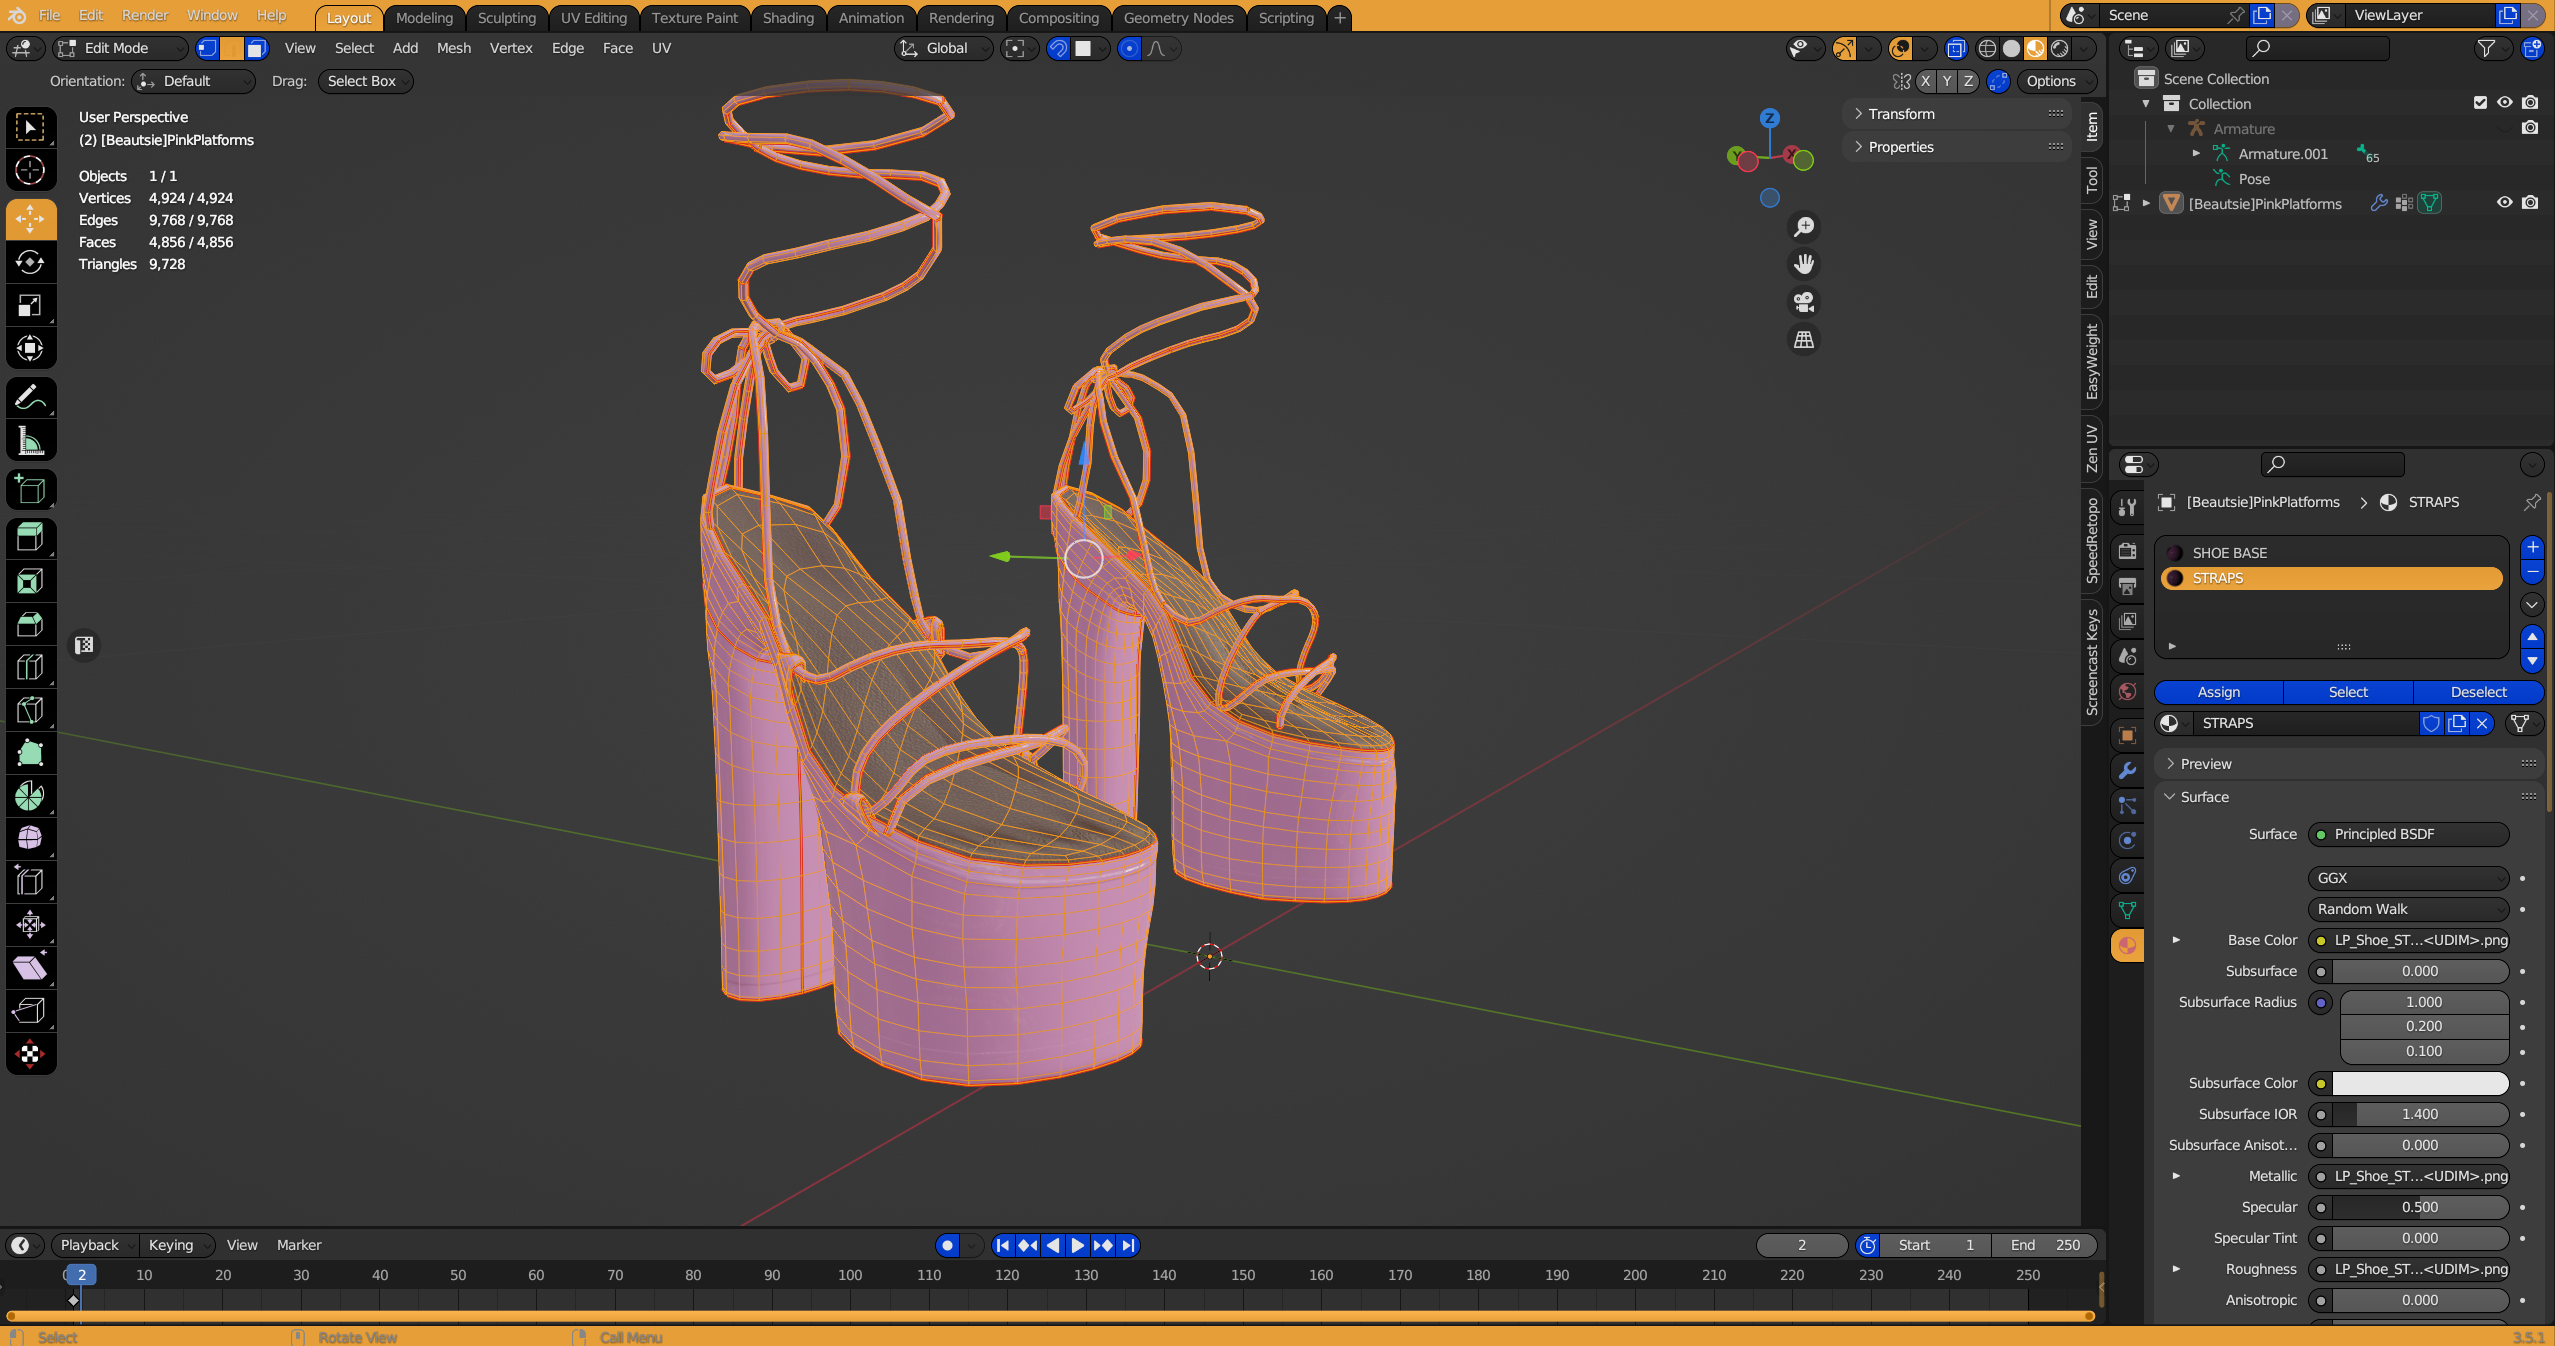Screen dimensions: 2555x1346
Task: Open the Default orientation dropdown
Action: point(193,81)
